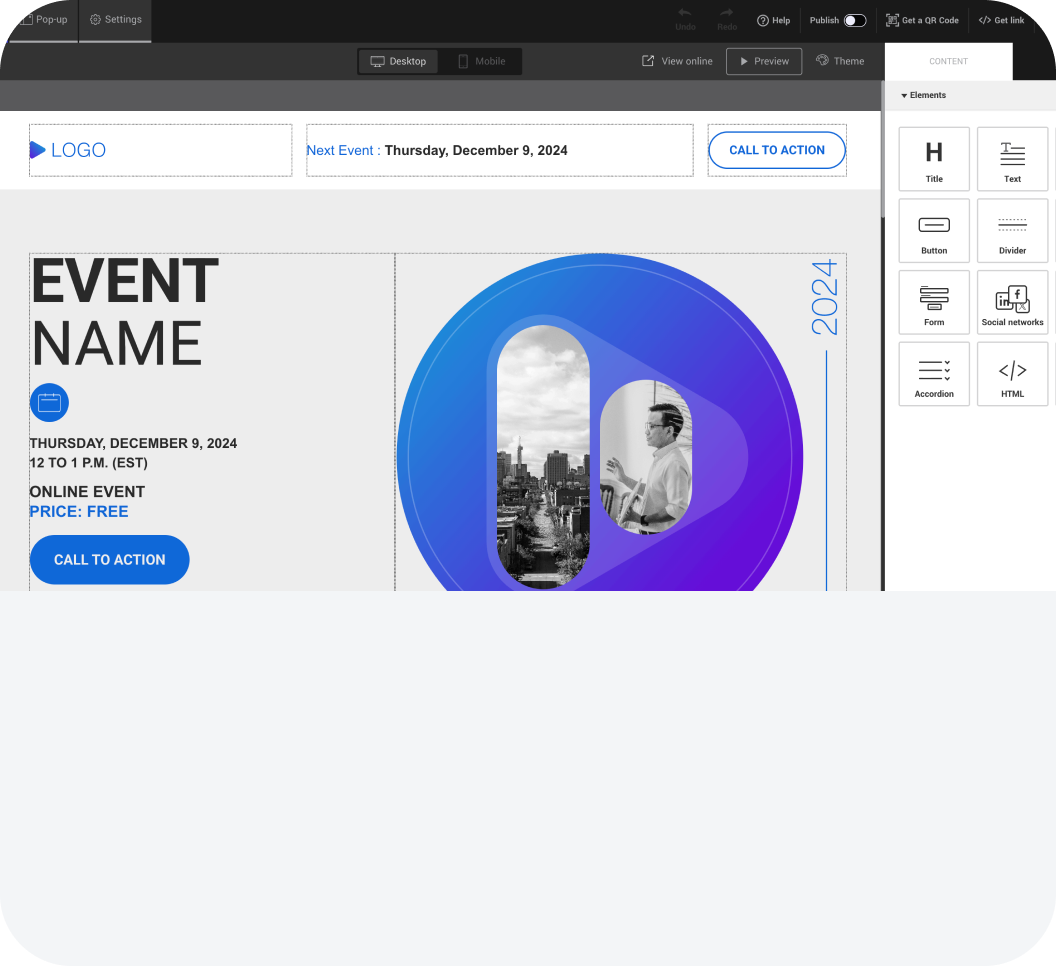Switch to Desktop view
This screenshot has width=1056, height=966.
(398, 61)
